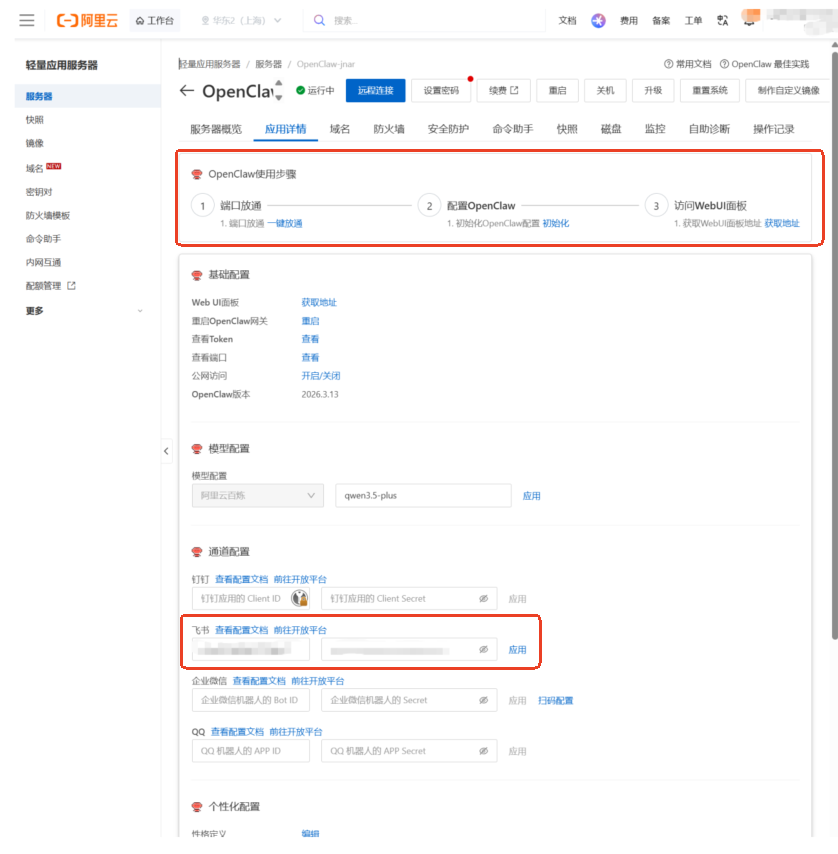Reveal the QQ APP Secret
Image resolution: width=838 pixels, height=854 pixels.
pyautogui.click(x=483, y=751)
